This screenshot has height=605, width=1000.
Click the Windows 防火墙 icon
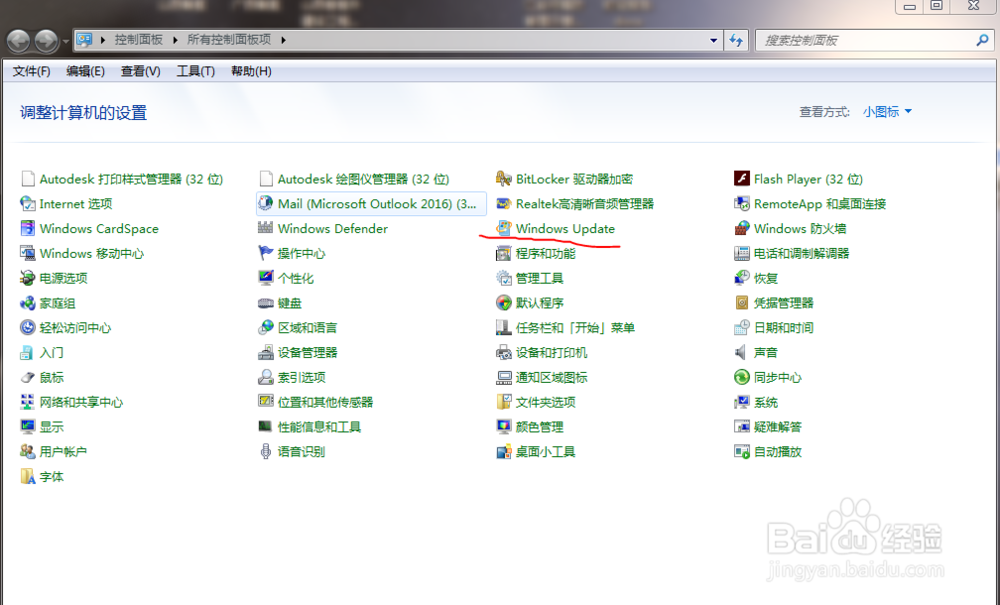click(x=742, y=228)
